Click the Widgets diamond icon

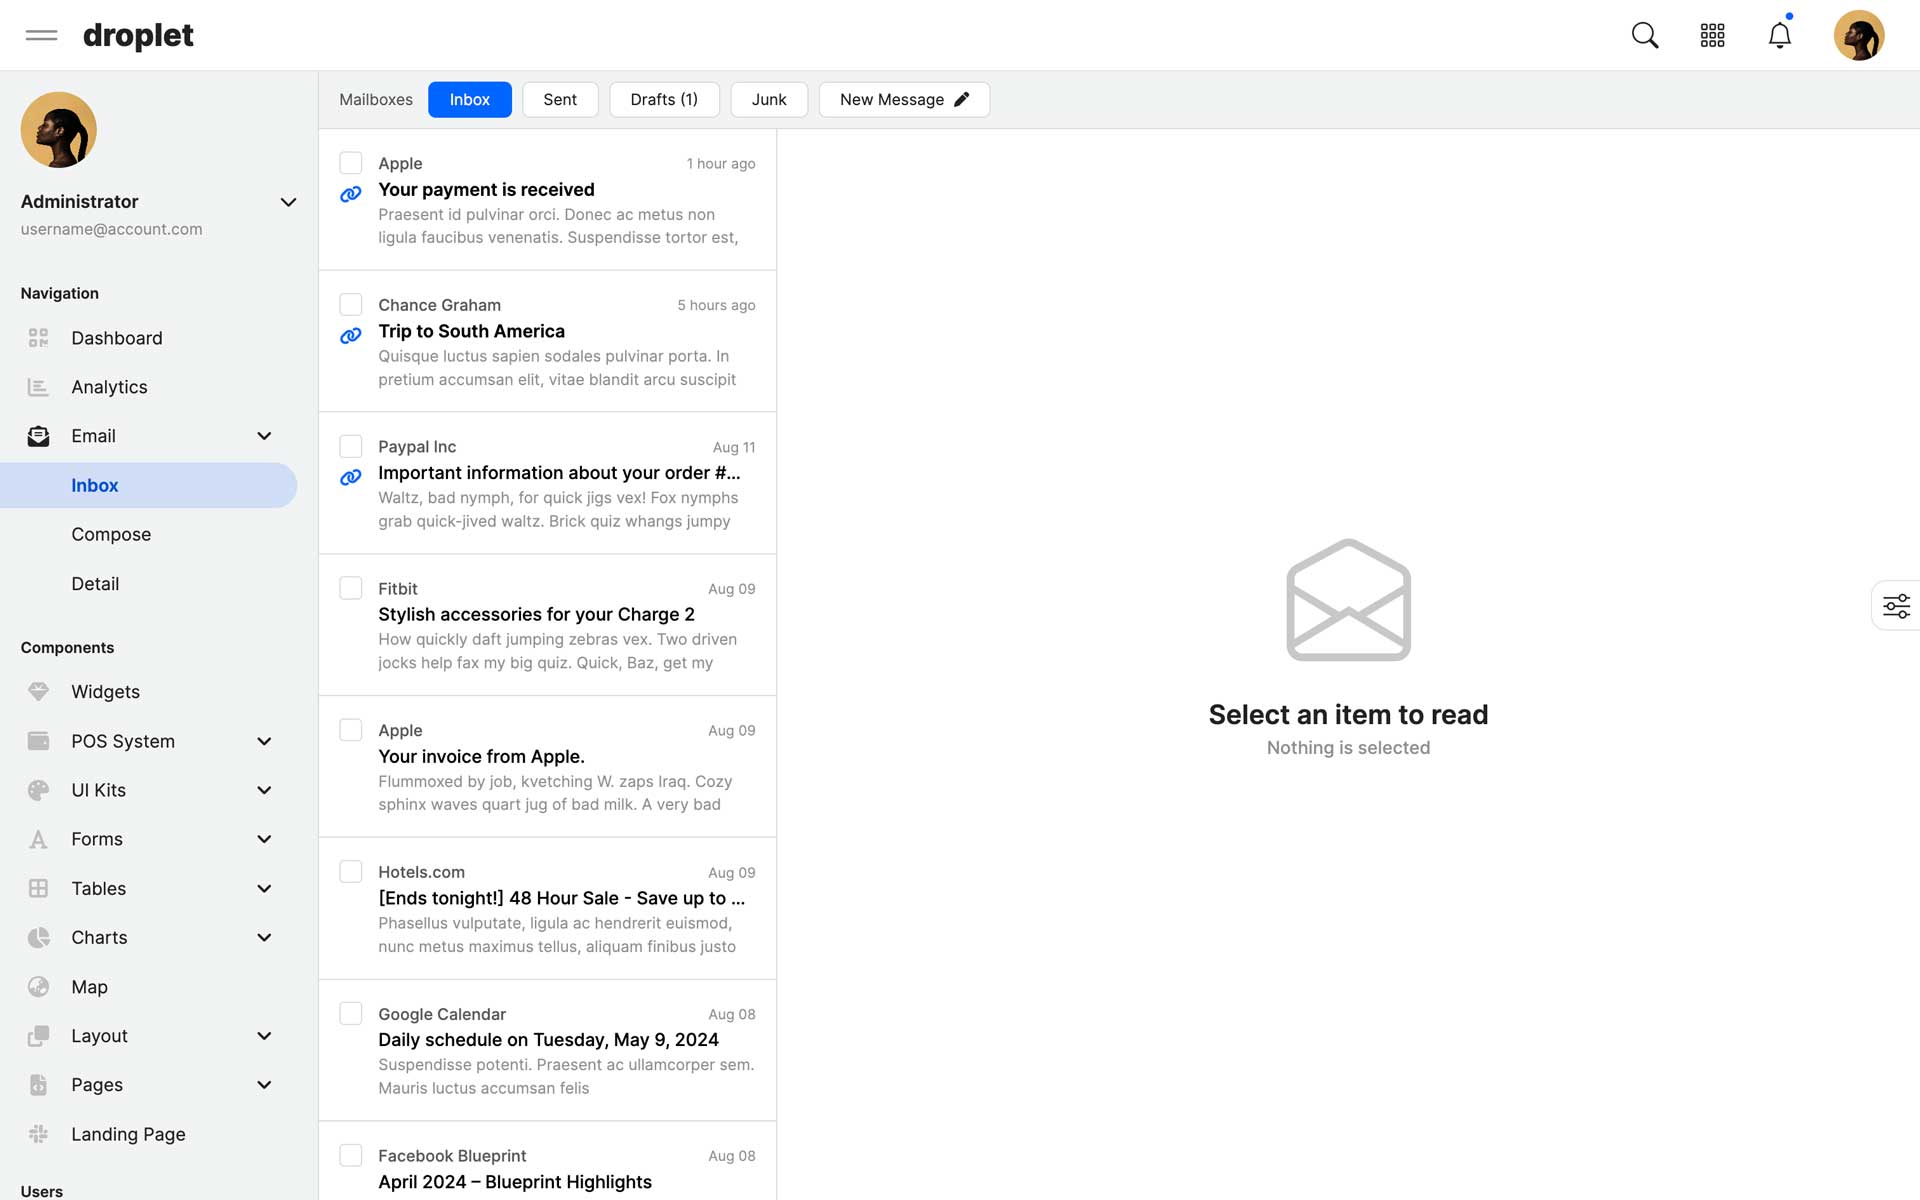click(38, 692)
